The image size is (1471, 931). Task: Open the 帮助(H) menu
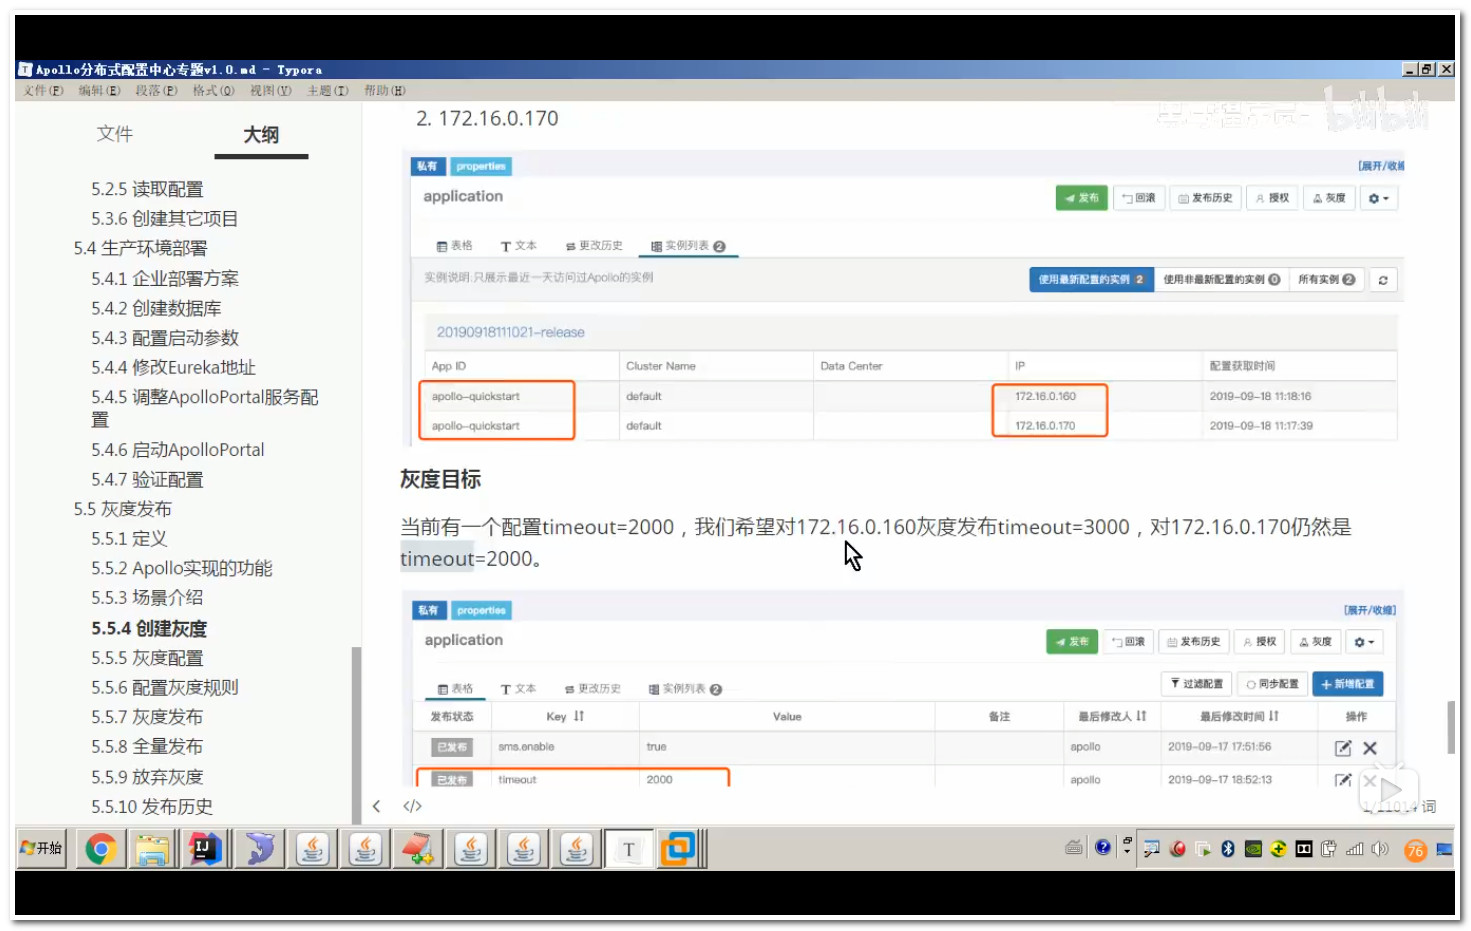[384, 91]
